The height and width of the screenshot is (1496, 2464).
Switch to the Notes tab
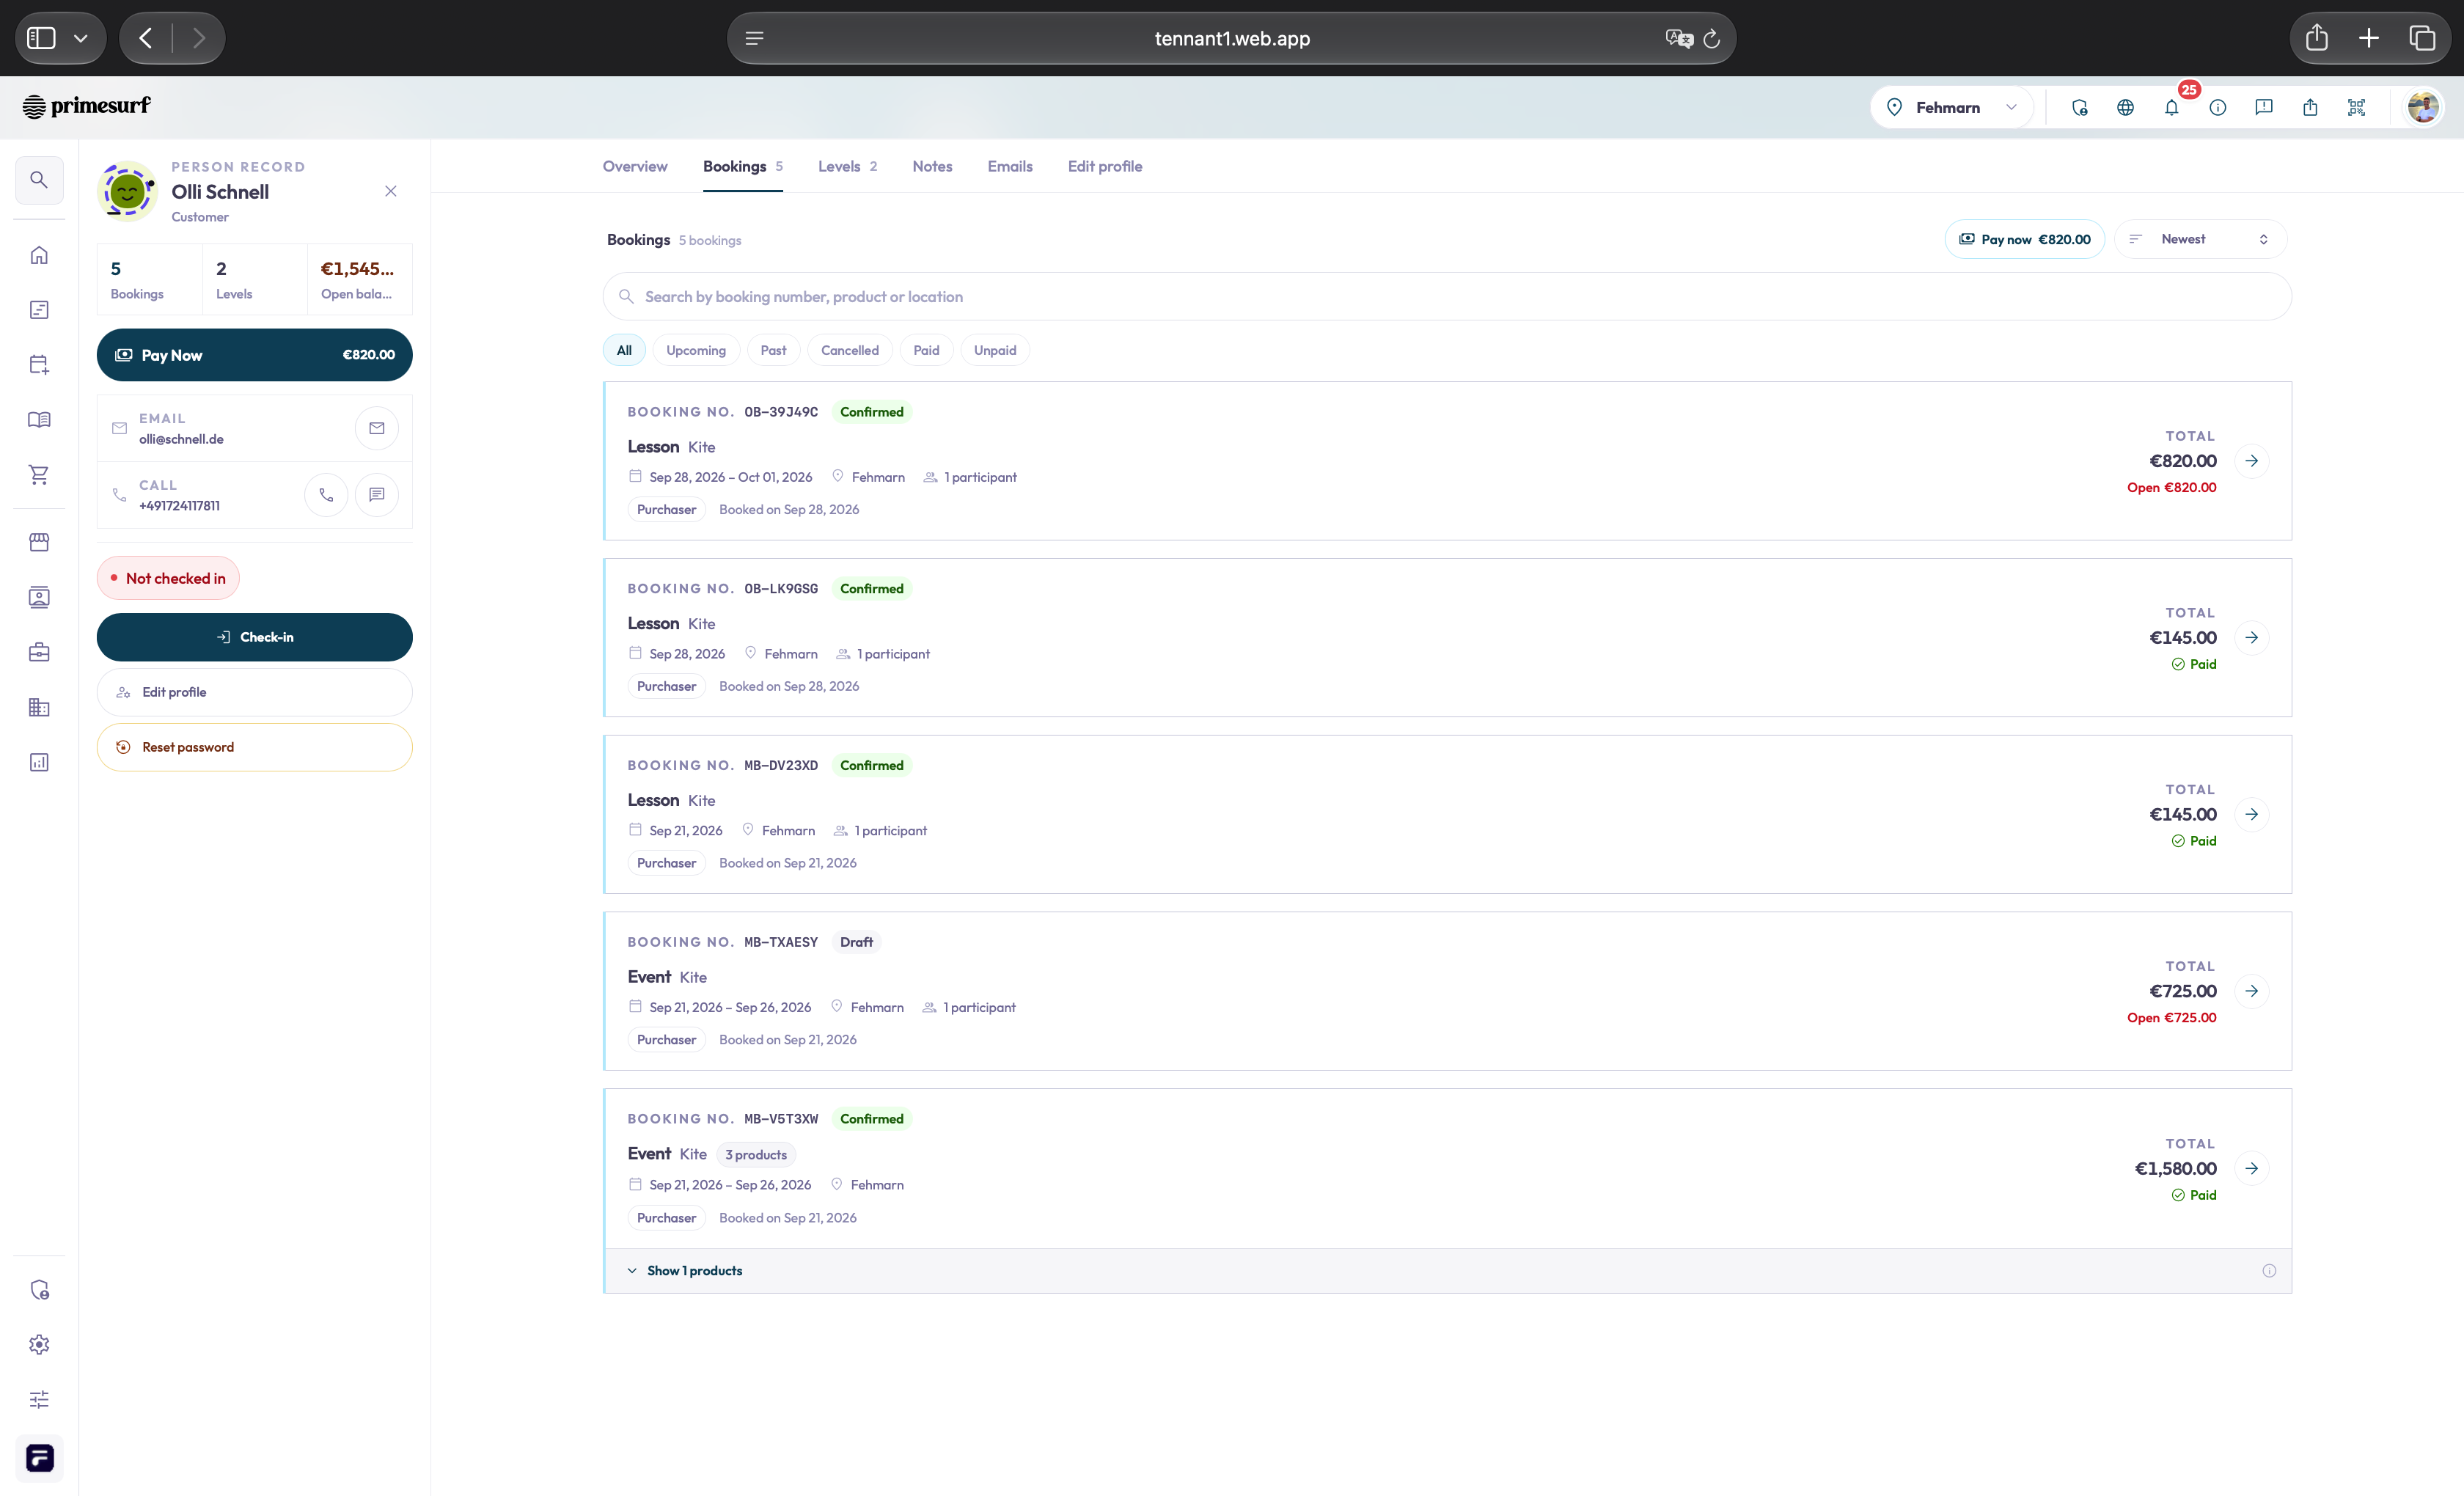coord(932,166)
